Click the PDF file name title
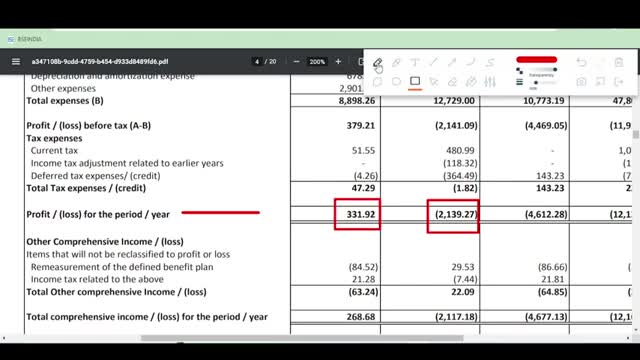Image resolution: width=640 pixels, height=360 pixels. coord(100,62)
